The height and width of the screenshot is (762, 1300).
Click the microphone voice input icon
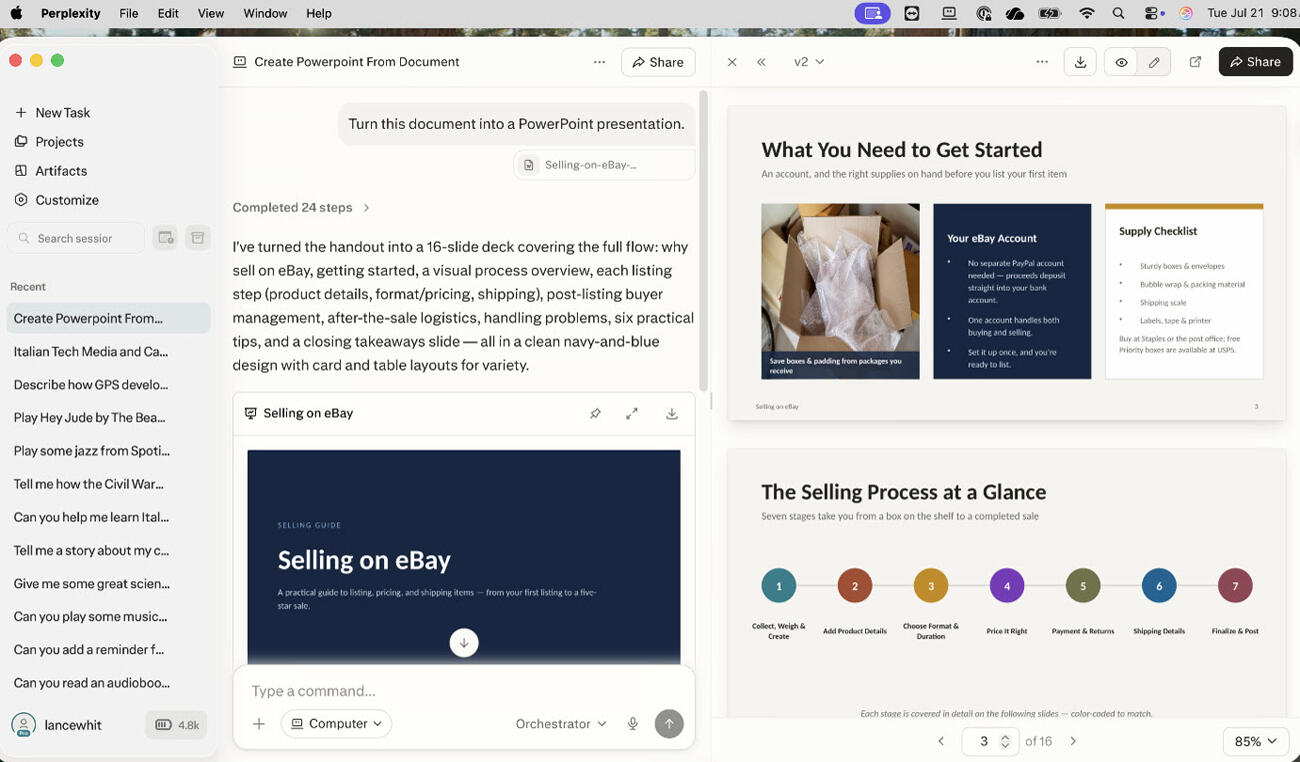click(x=632, y=724)
